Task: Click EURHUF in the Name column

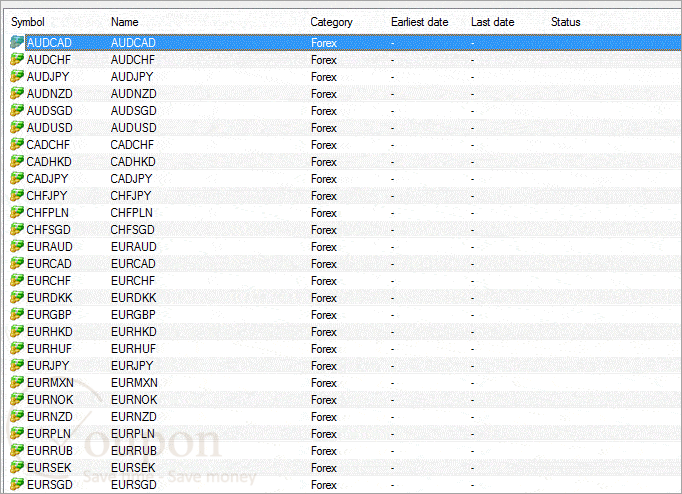Action: pos(134,348)
